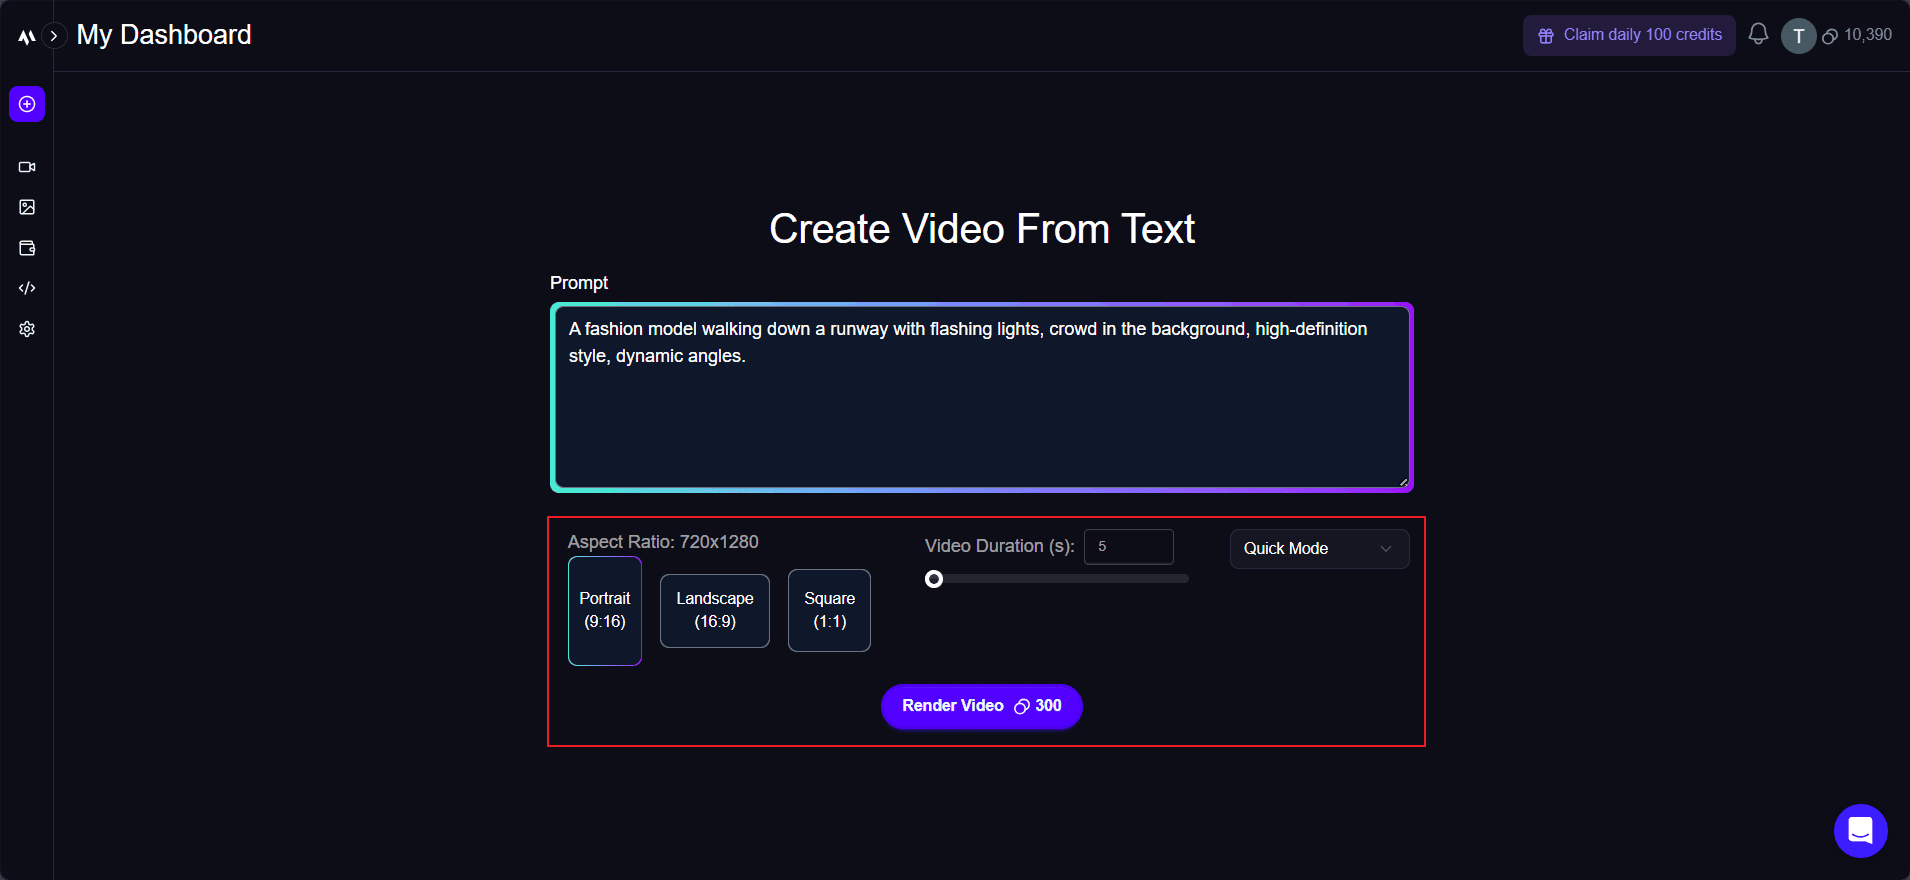Click the video duration slider handle

click(934, 579)
